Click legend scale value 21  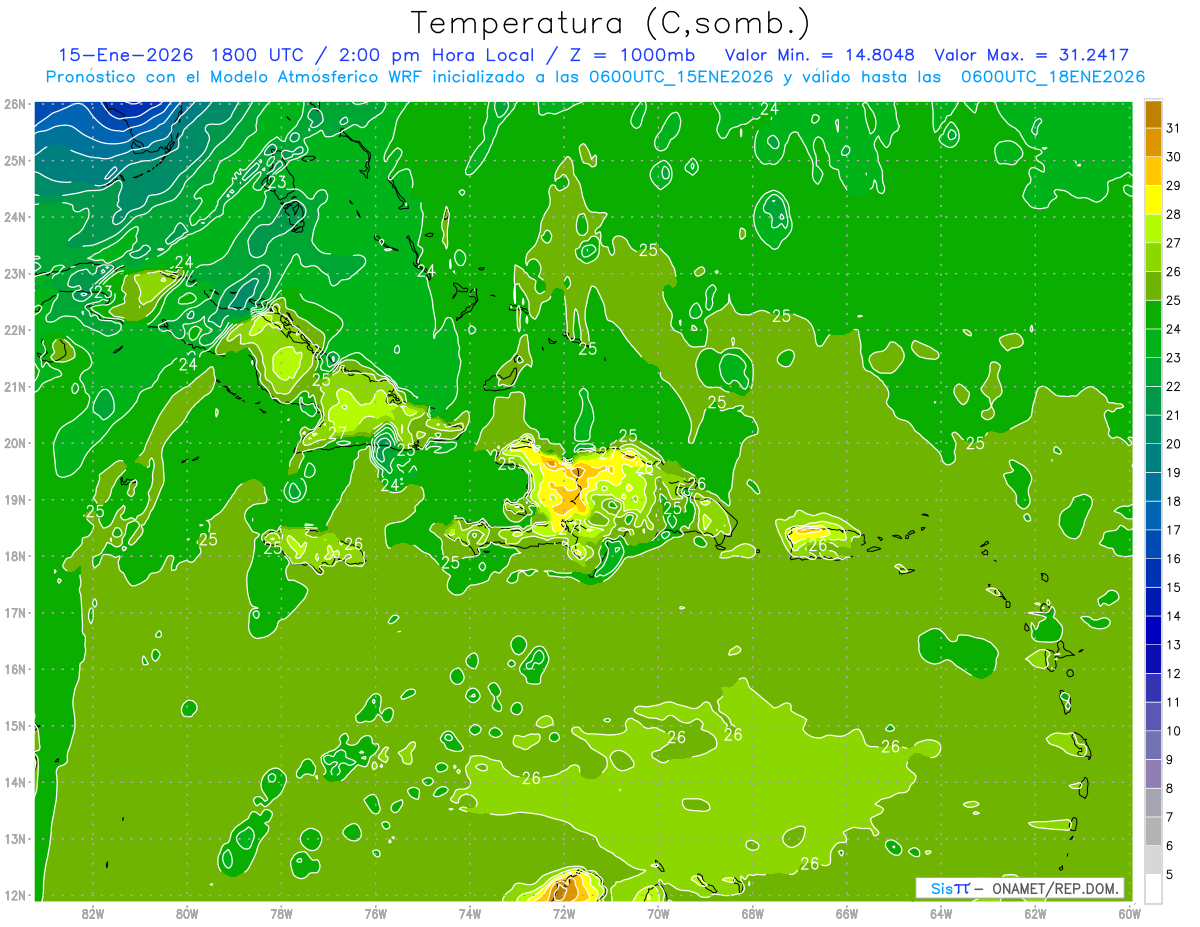[1174, 415]
